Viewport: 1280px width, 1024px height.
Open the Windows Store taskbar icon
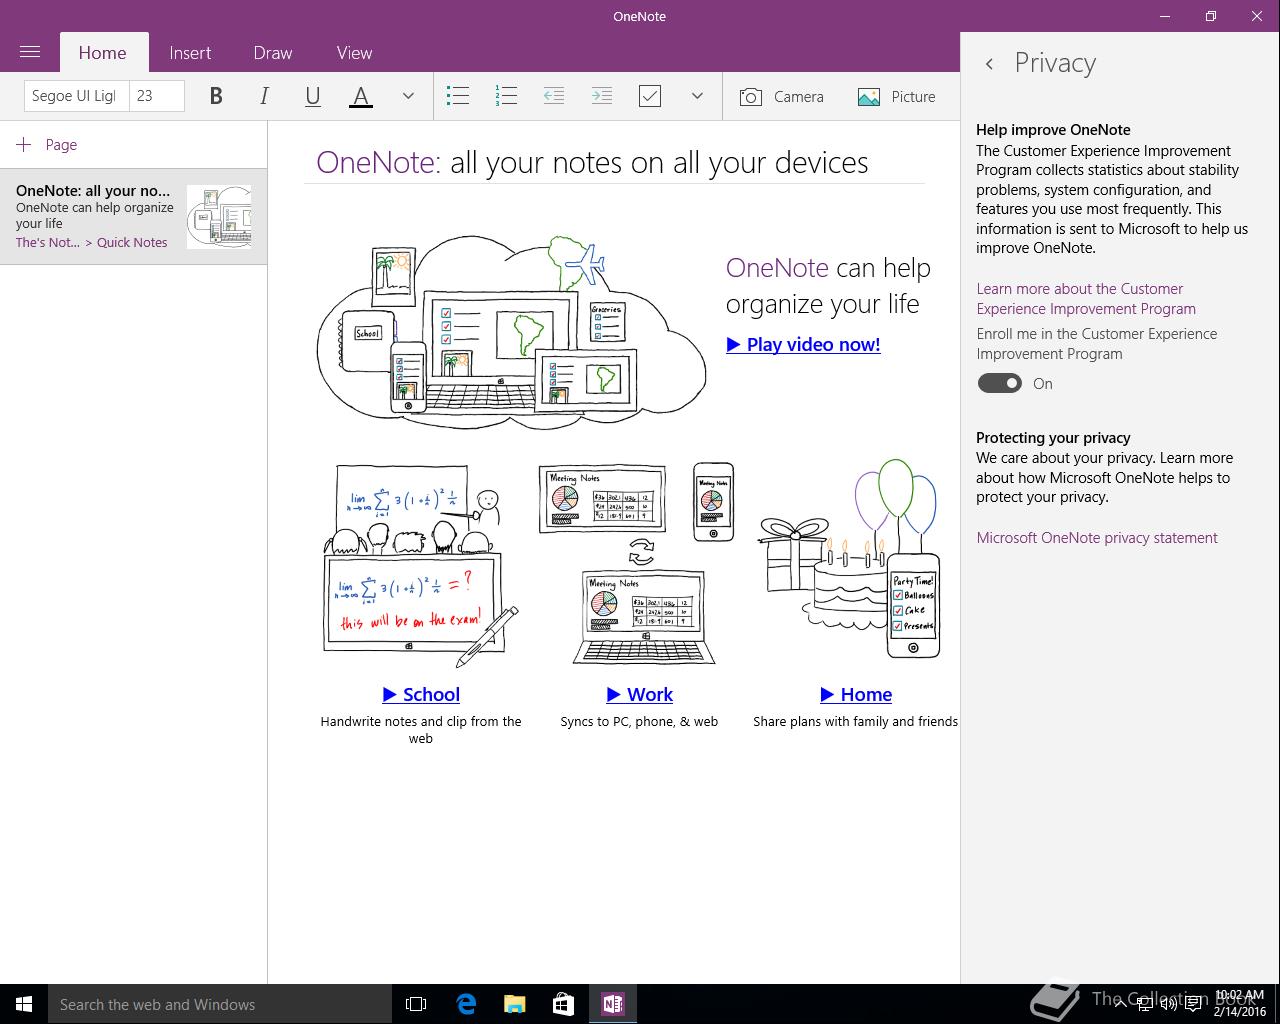pyautogui.click(x=563, y=1004)
